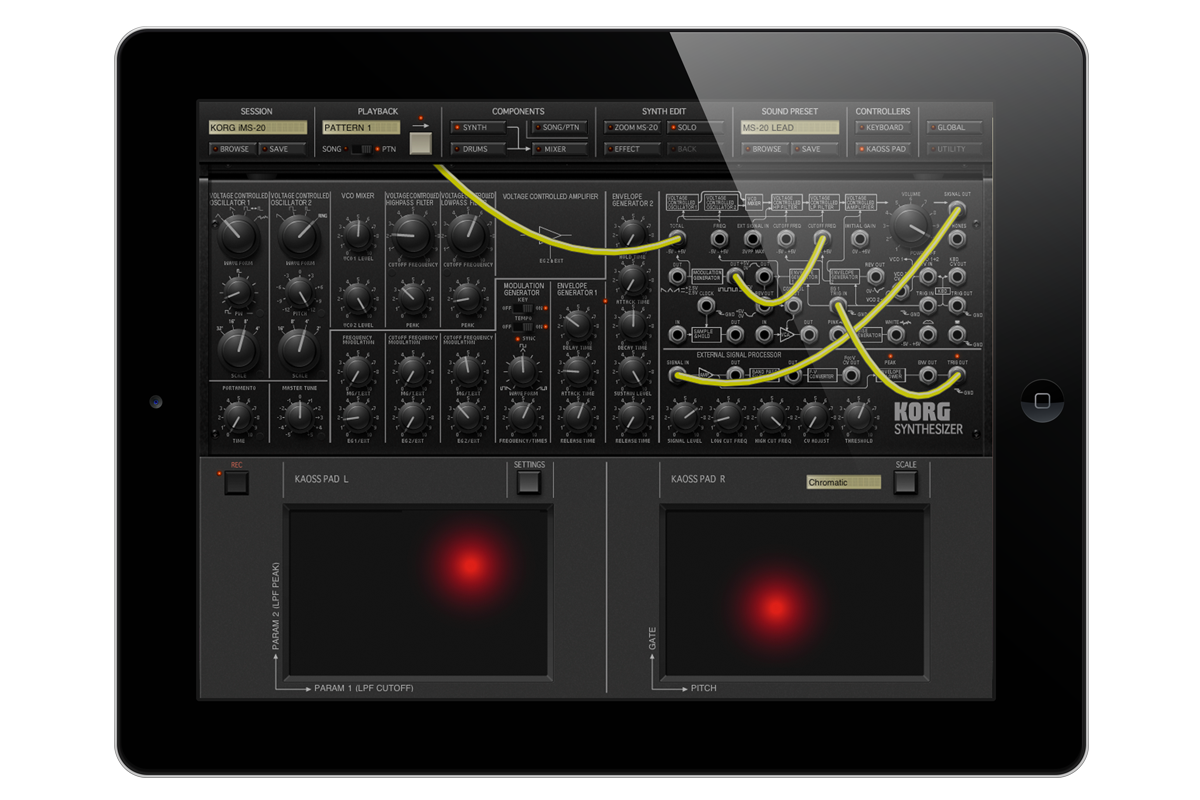Click the External Signal Processor TRIG OUT jack

coord(957,375)
